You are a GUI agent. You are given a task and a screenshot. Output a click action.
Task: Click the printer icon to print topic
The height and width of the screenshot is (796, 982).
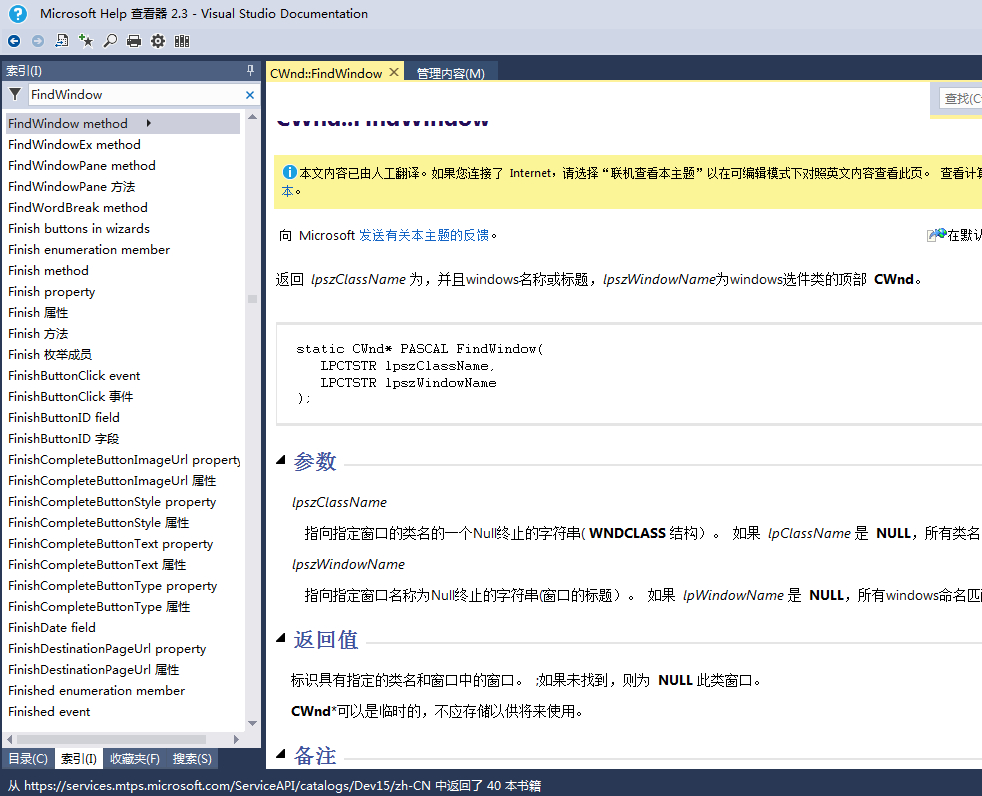click(133, 41)
